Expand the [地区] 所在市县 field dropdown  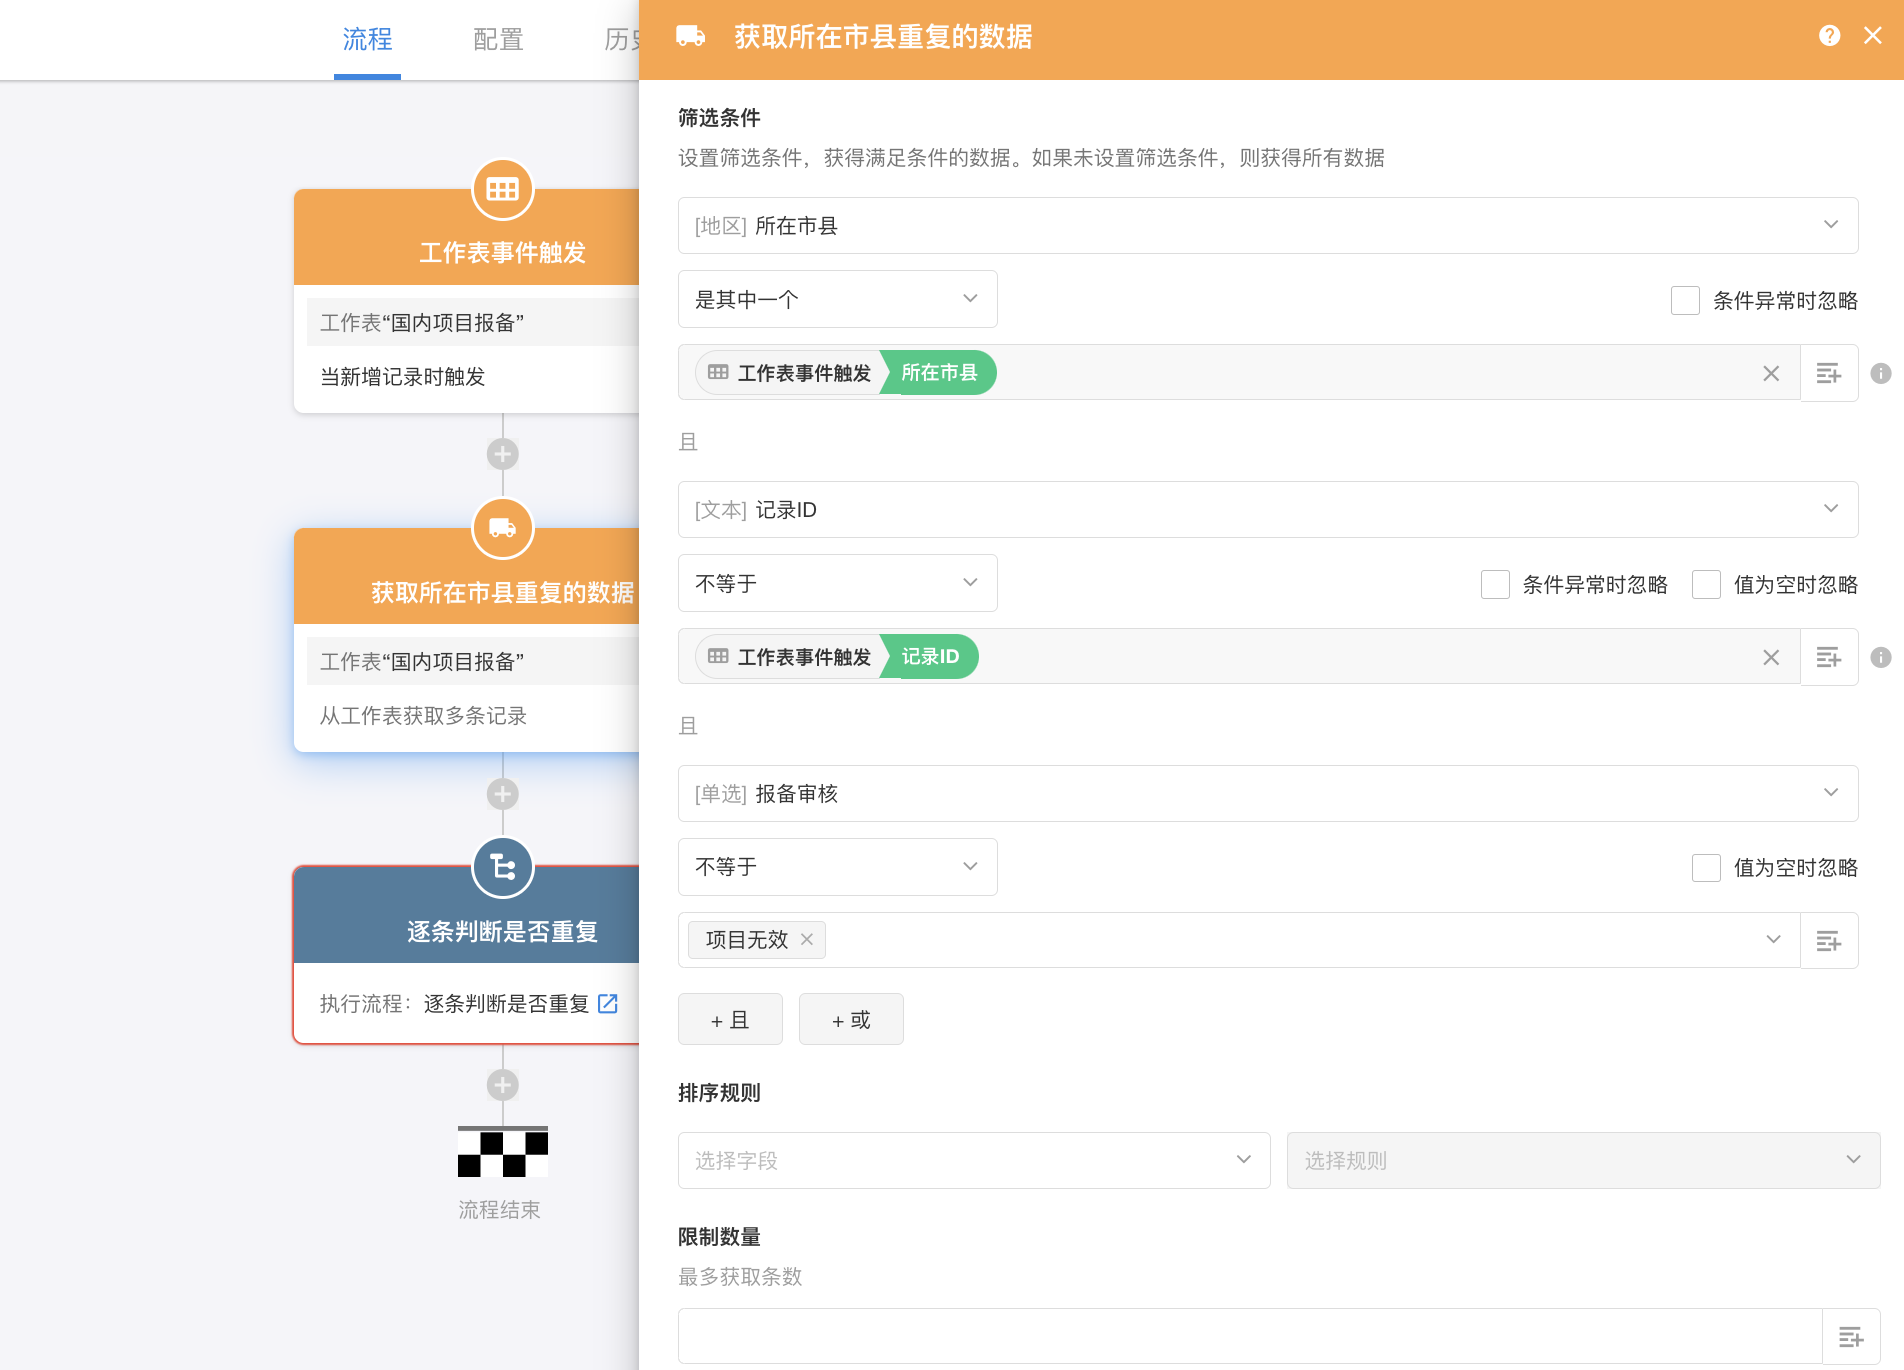click(x=1267, y=225)
